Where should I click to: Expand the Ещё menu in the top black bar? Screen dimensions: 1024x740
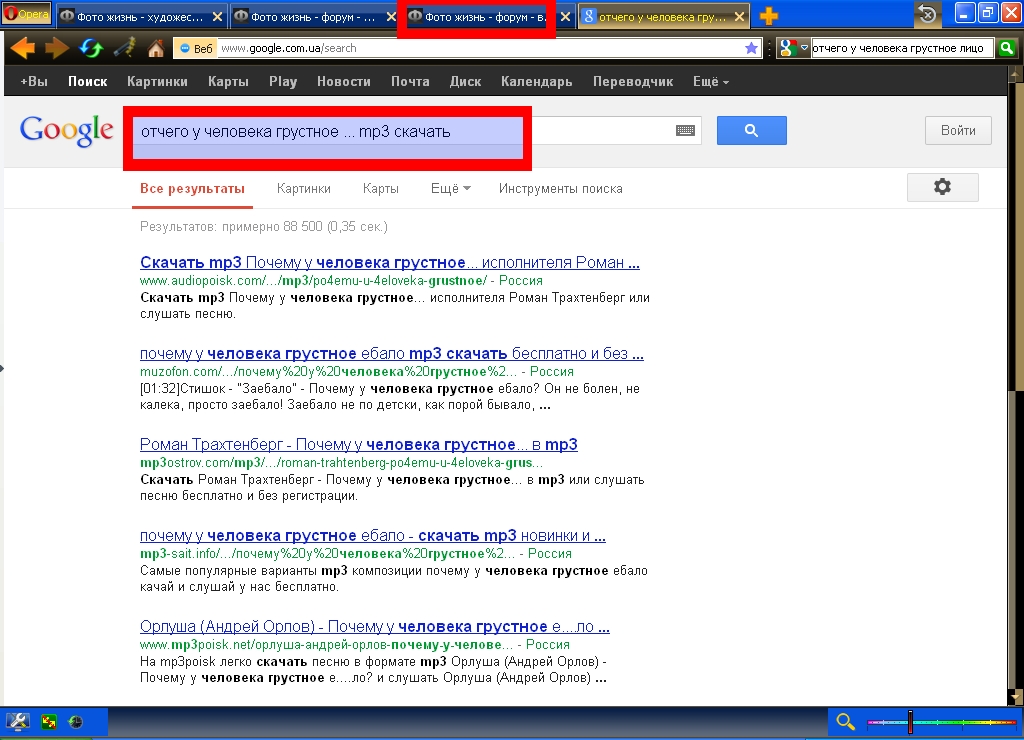pyautogui.click(x=710, y=82)
